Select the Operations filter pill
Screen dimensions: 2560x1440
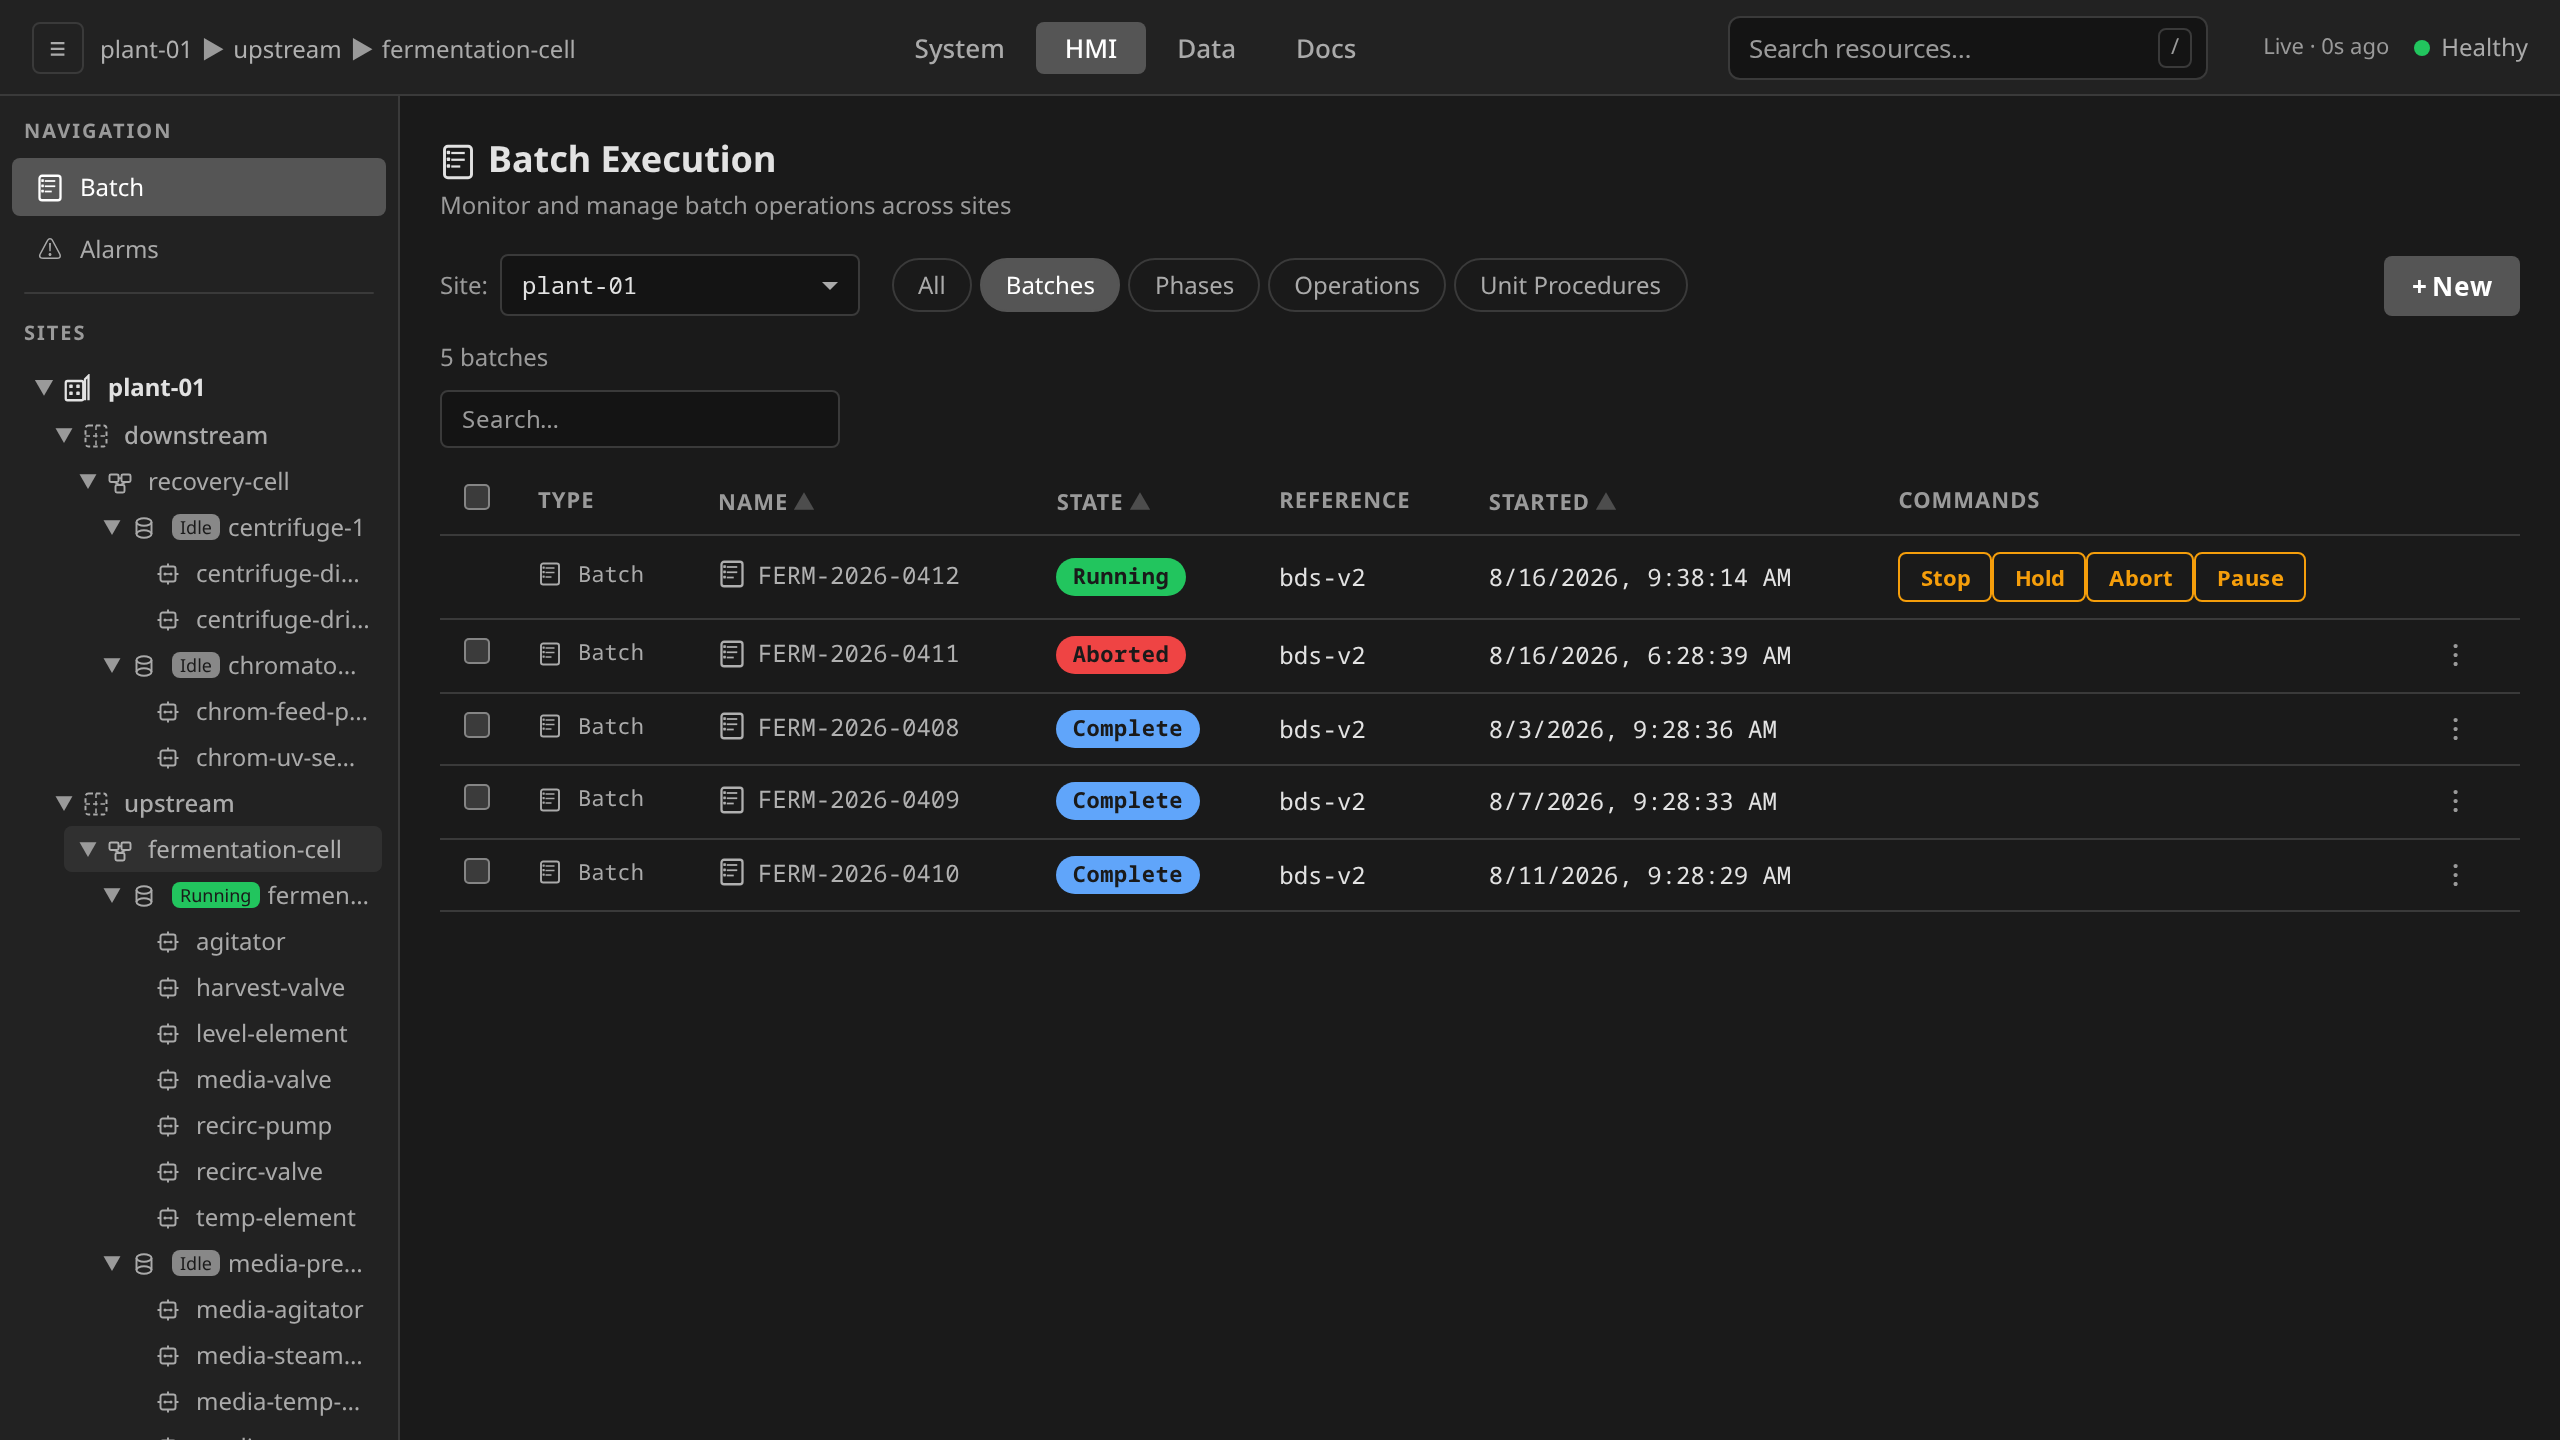[x=1356, y=285]
